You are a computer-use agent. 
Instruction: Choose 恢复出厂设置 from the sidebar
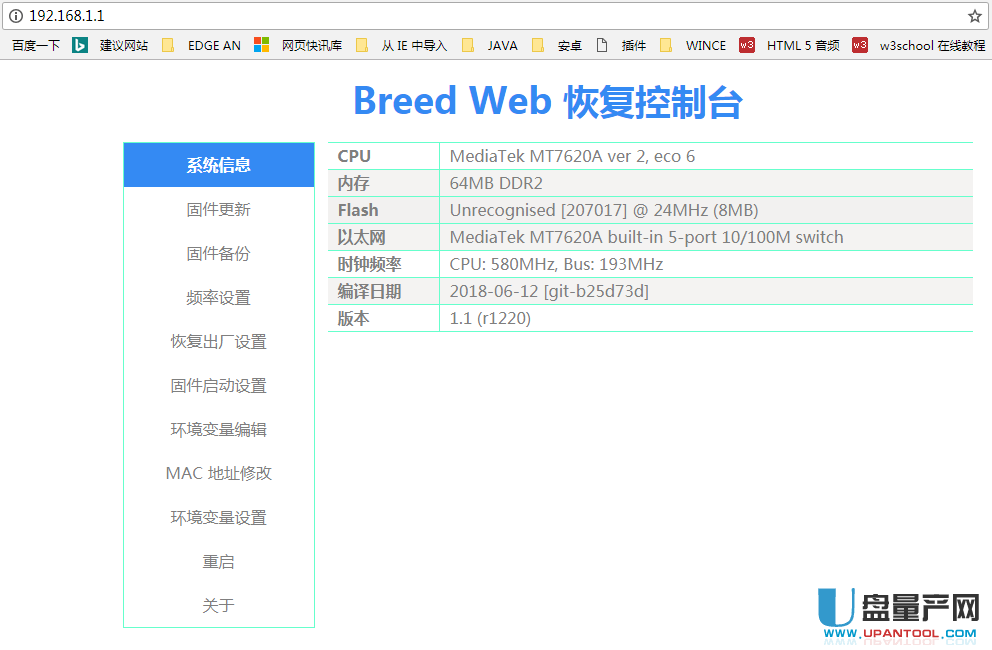218,342
